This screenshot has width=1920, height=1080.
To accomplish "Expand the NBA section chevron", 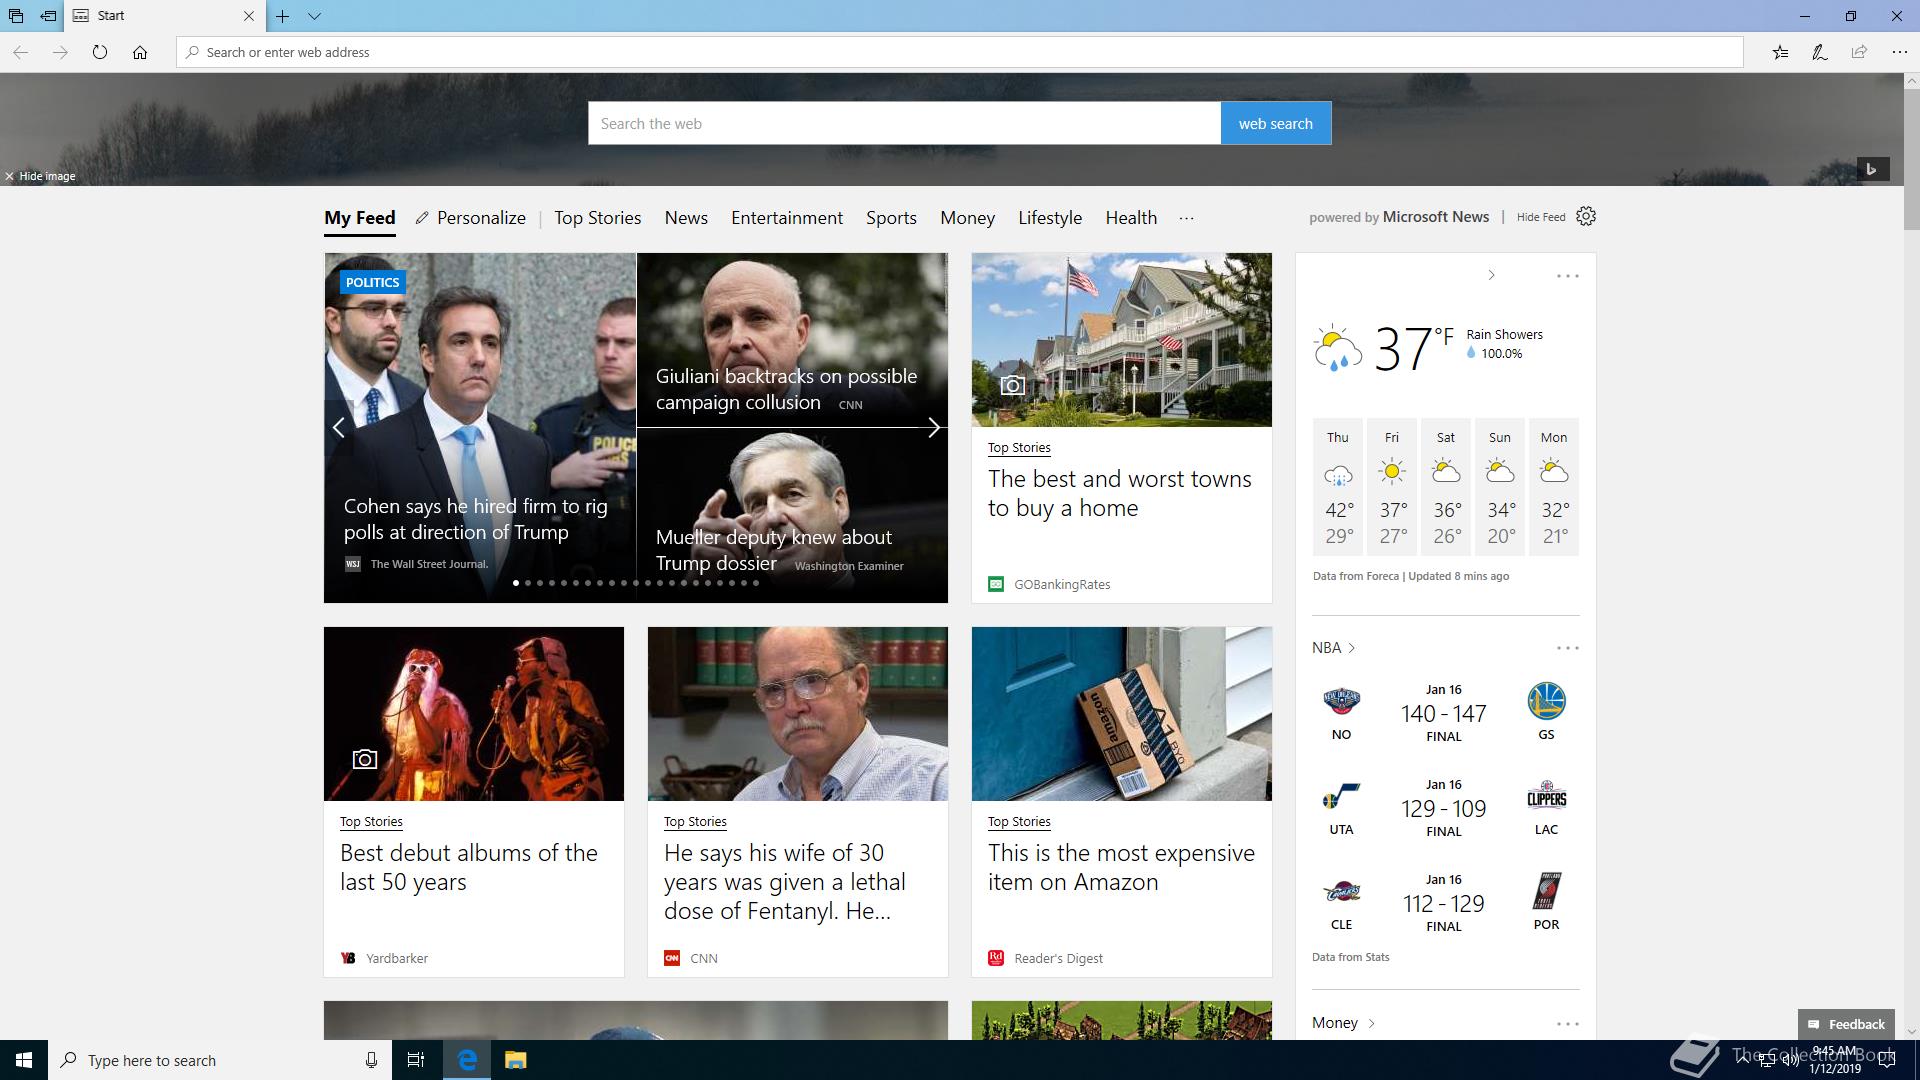I will pos(1351,648).
